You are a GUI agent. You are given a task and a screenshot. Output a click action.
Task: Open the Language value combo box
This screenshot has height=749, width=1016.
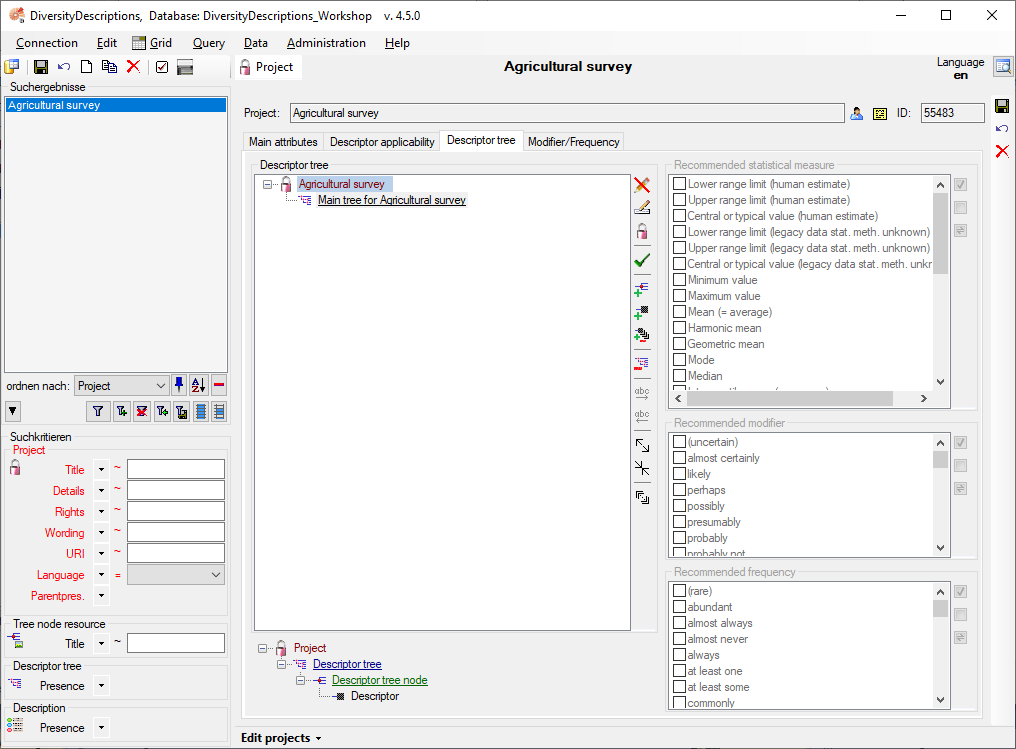(x=176, y=575)
